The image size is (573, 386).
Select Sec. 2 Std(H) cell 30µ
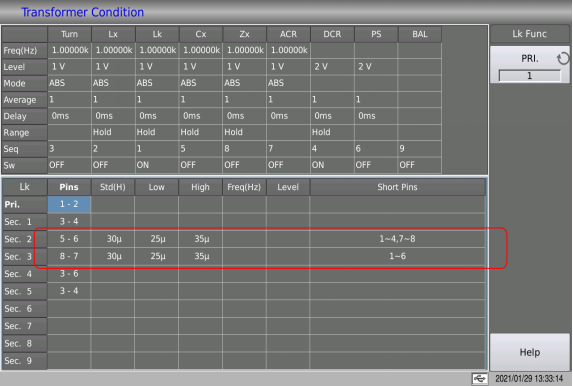(113, 239)
